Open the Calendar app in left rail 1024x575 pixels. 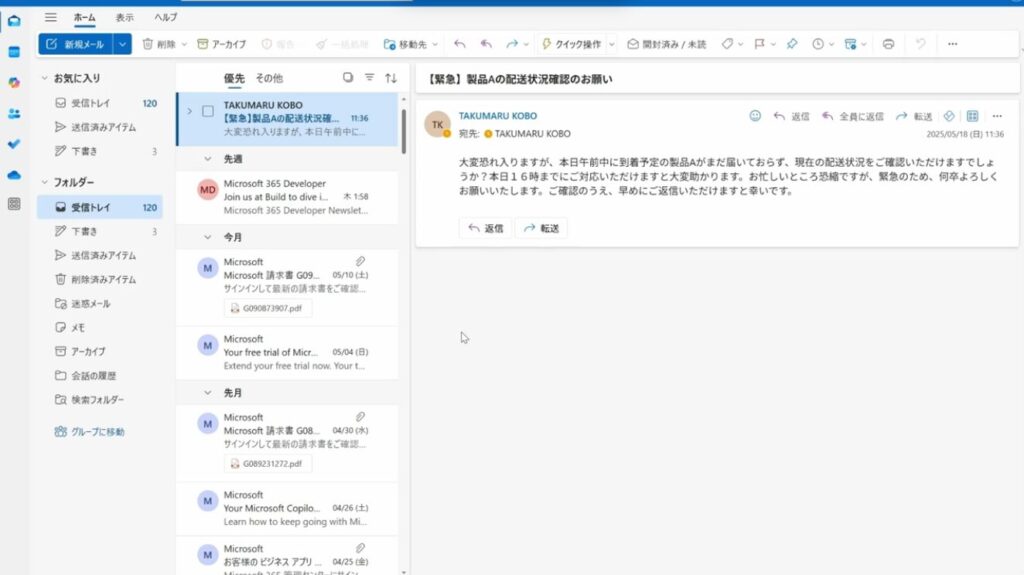click(x=14, y=51)
